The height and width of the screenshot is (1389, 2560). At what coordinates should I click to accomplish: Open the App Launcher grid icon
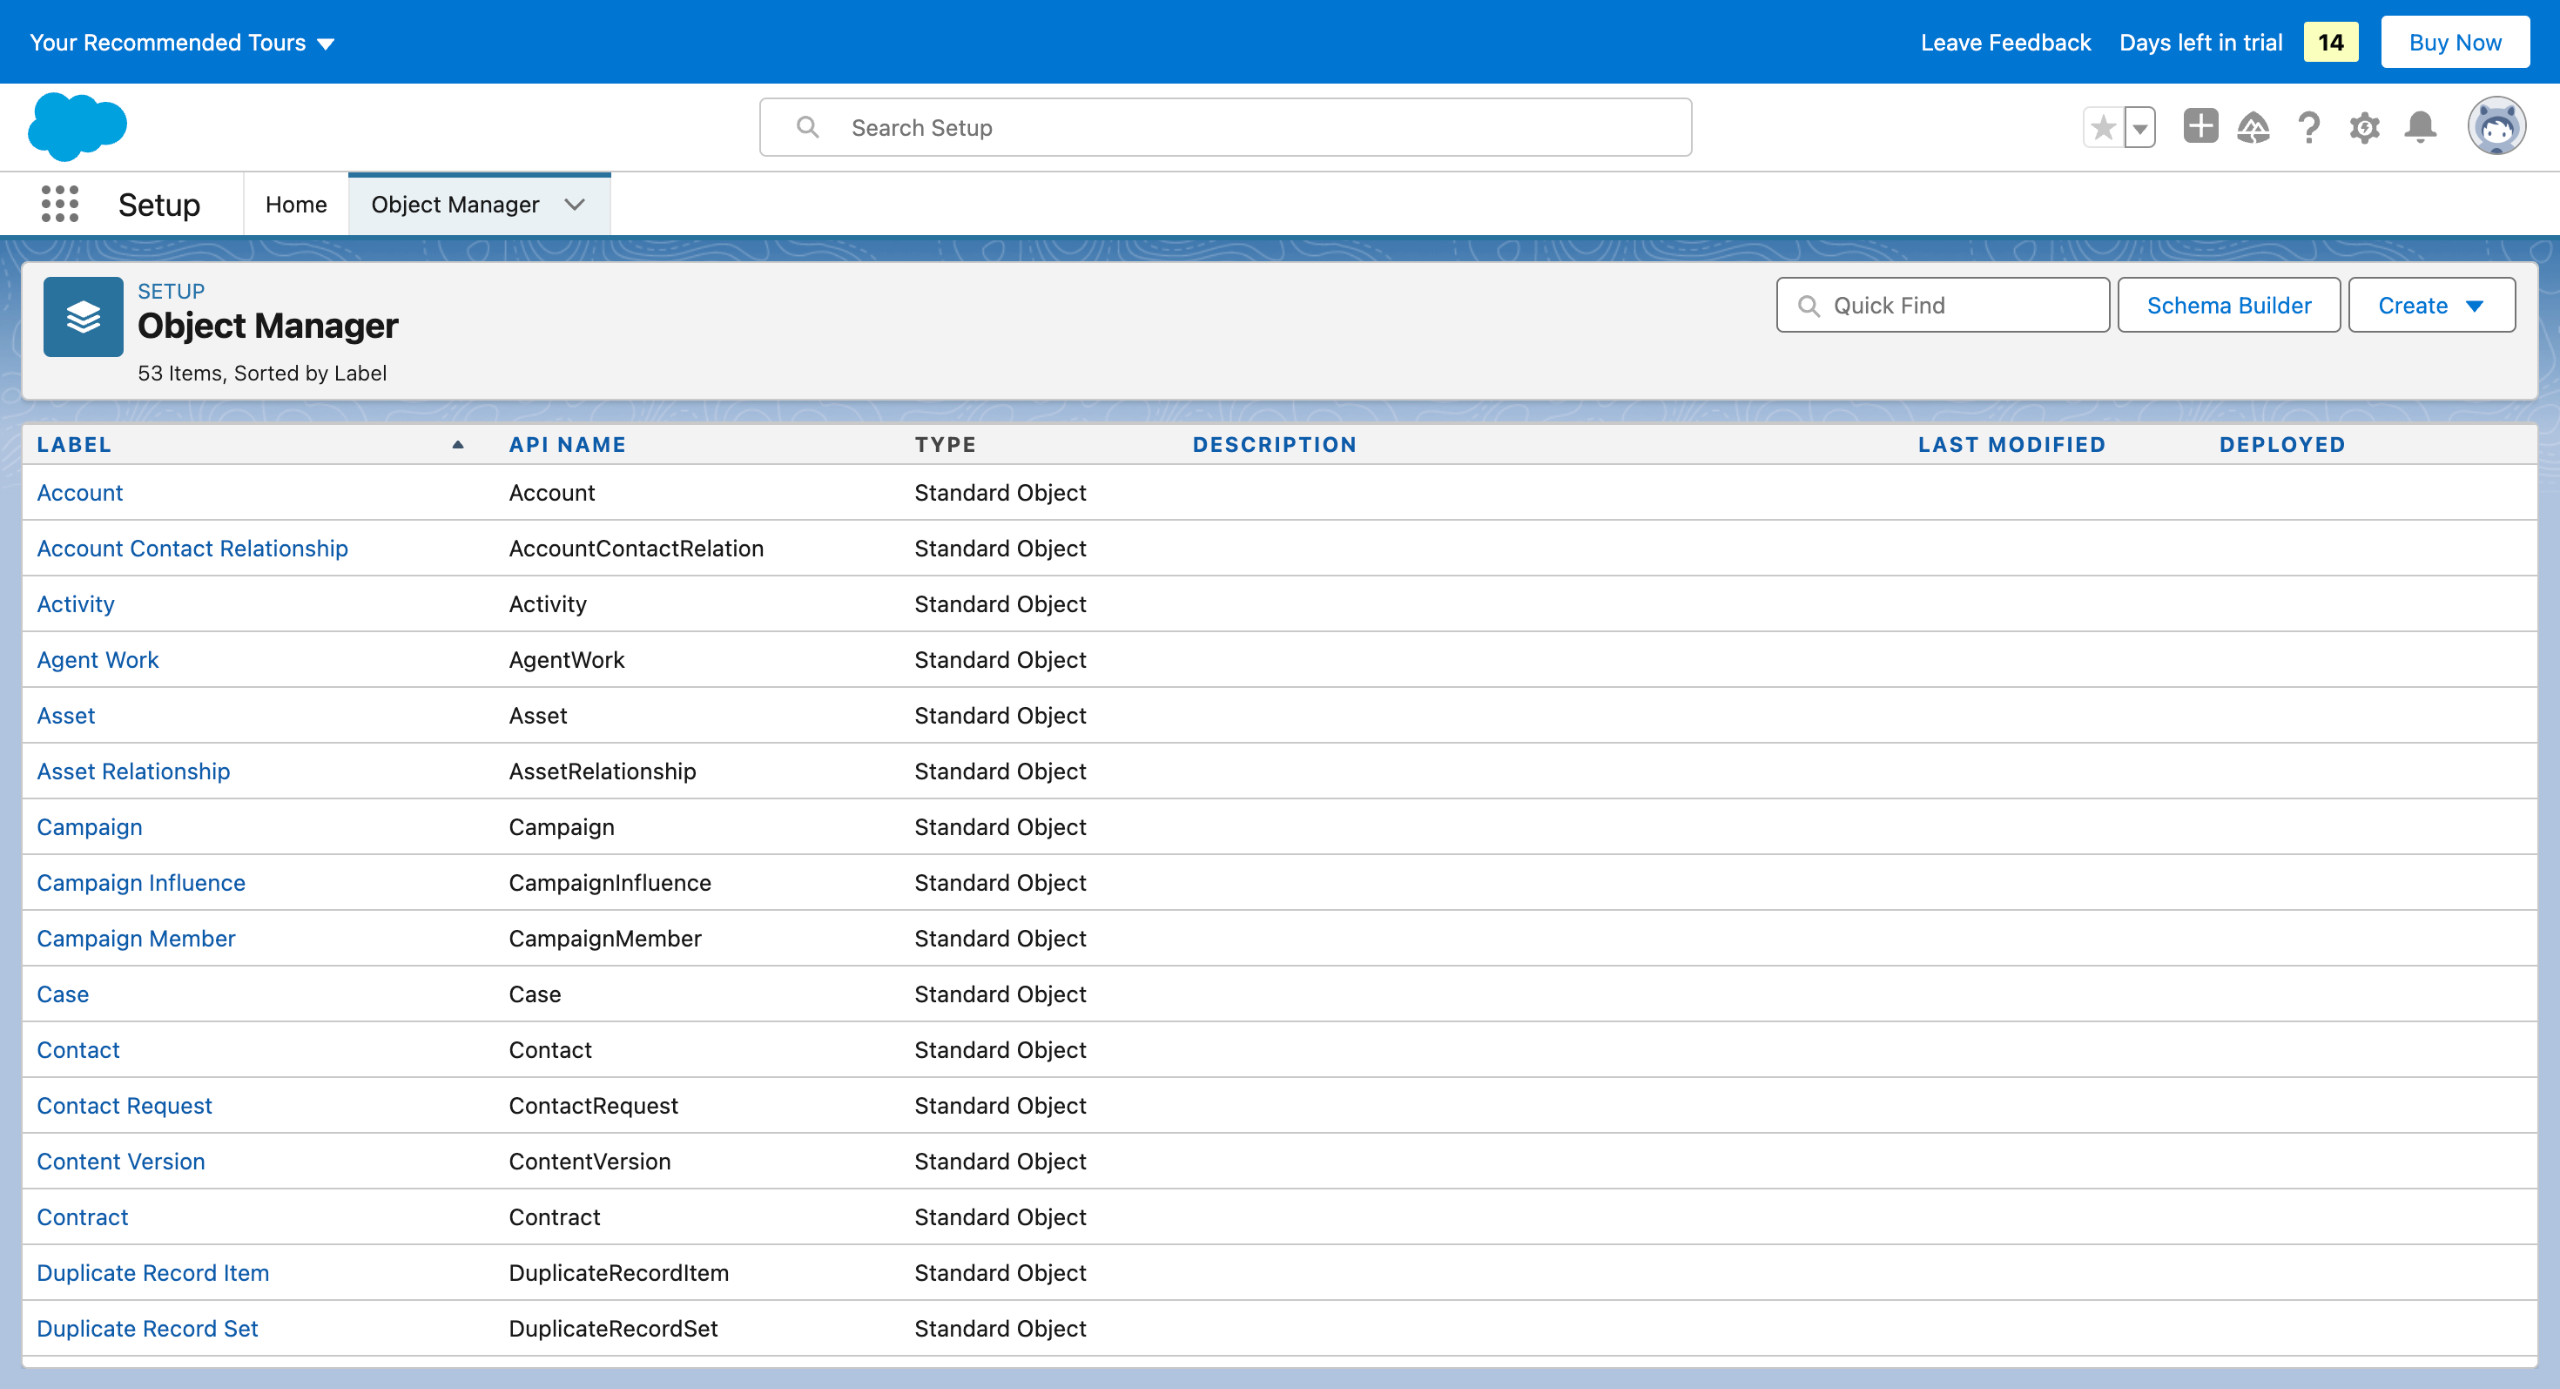[60, 204]
